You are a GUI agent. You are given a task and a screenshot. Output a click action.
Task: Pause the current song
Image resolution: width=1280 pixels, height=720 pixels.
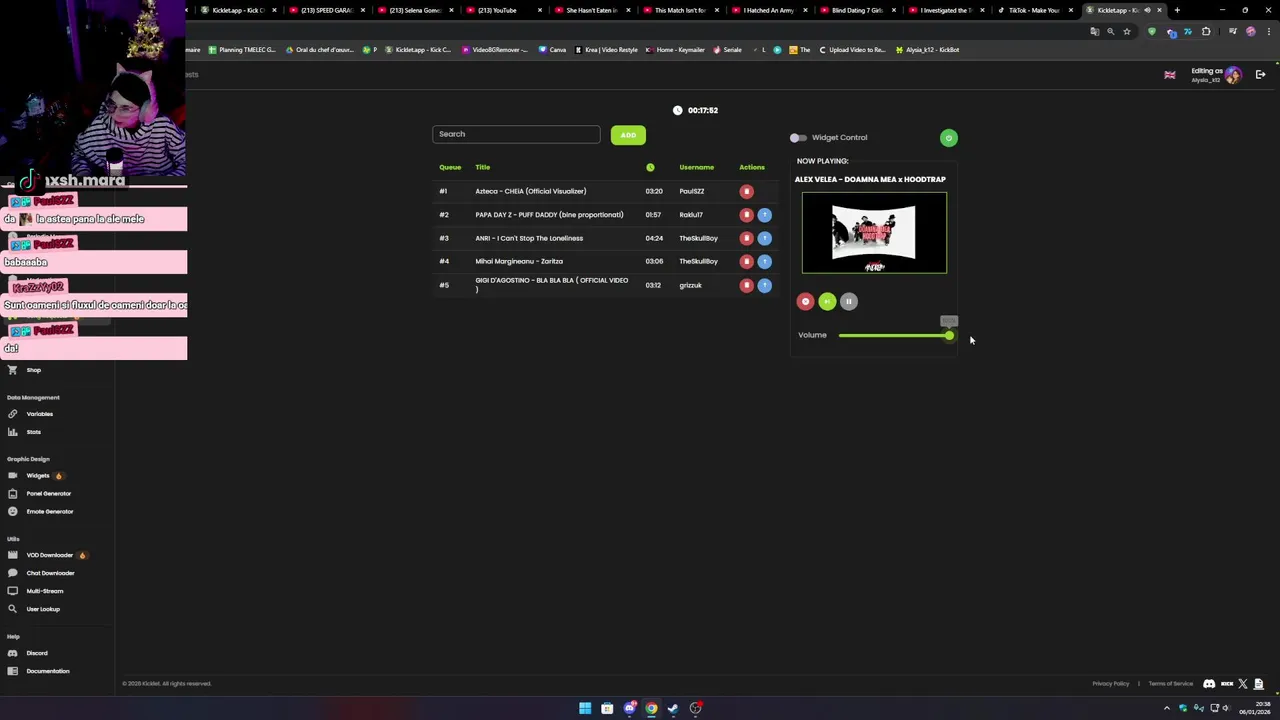click(849, 301)
